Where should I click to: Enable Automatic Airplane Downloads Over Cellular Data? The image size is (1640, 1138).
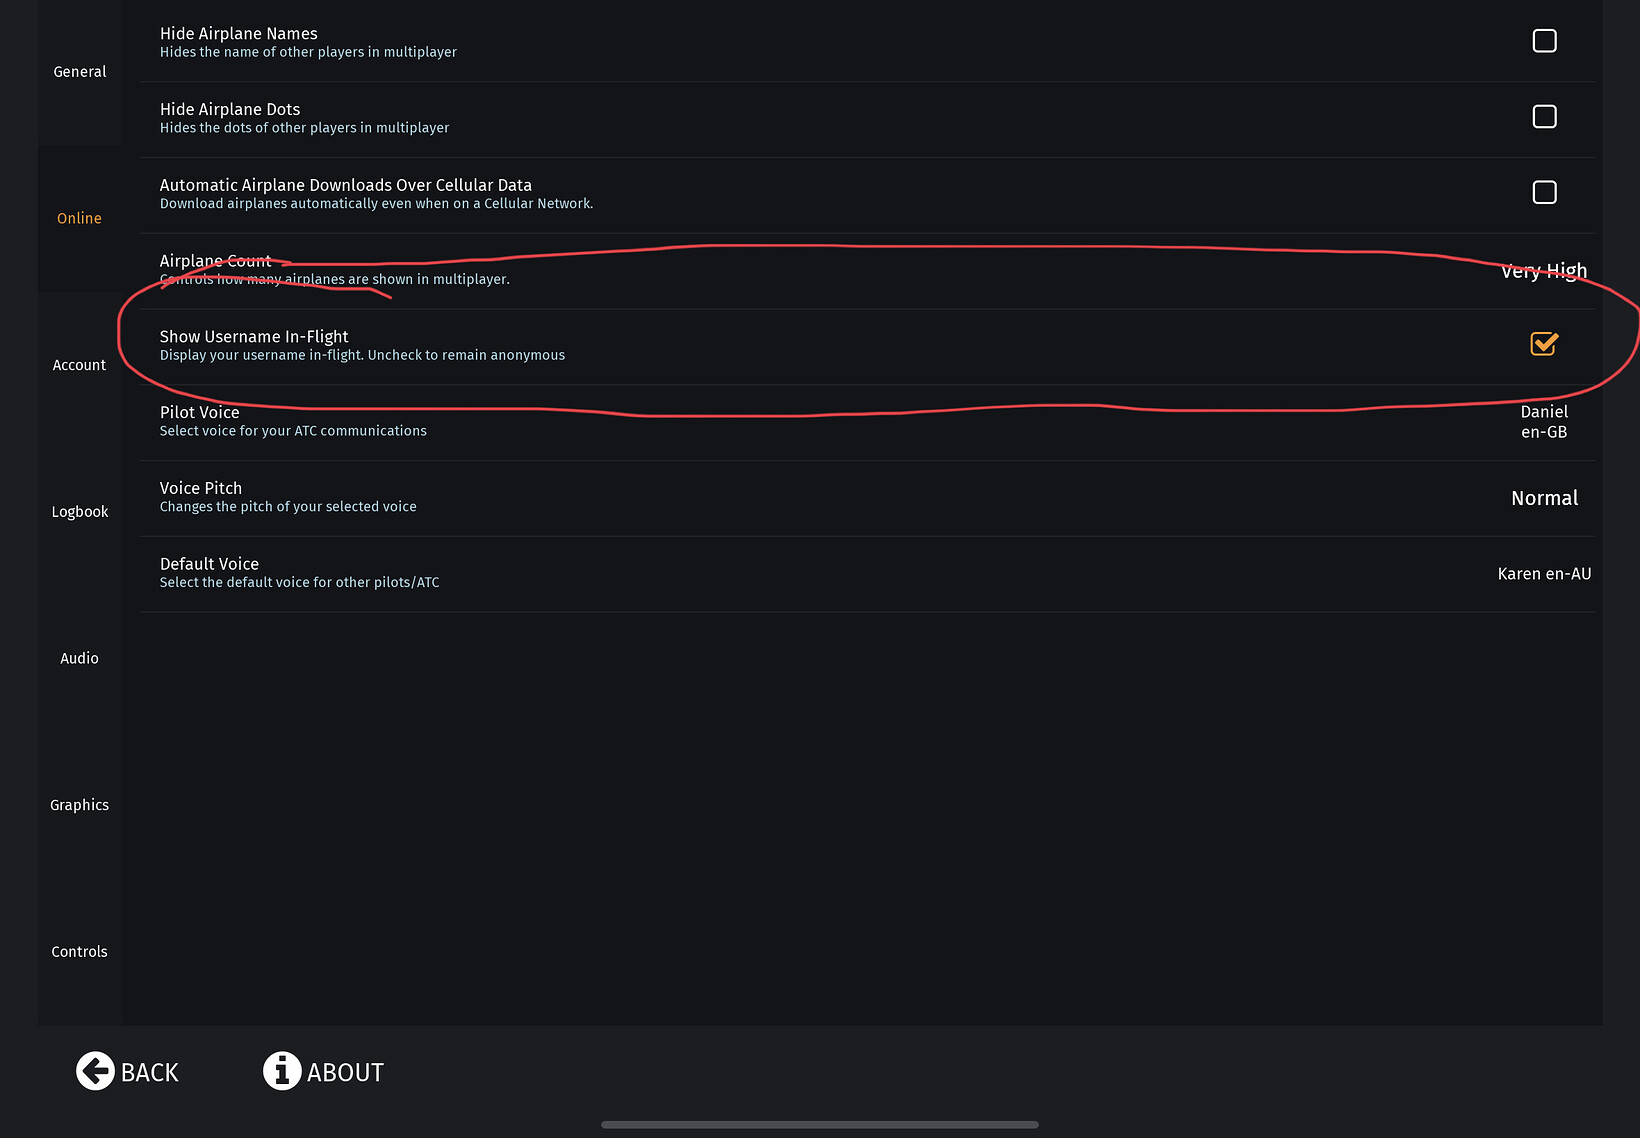1544,192
